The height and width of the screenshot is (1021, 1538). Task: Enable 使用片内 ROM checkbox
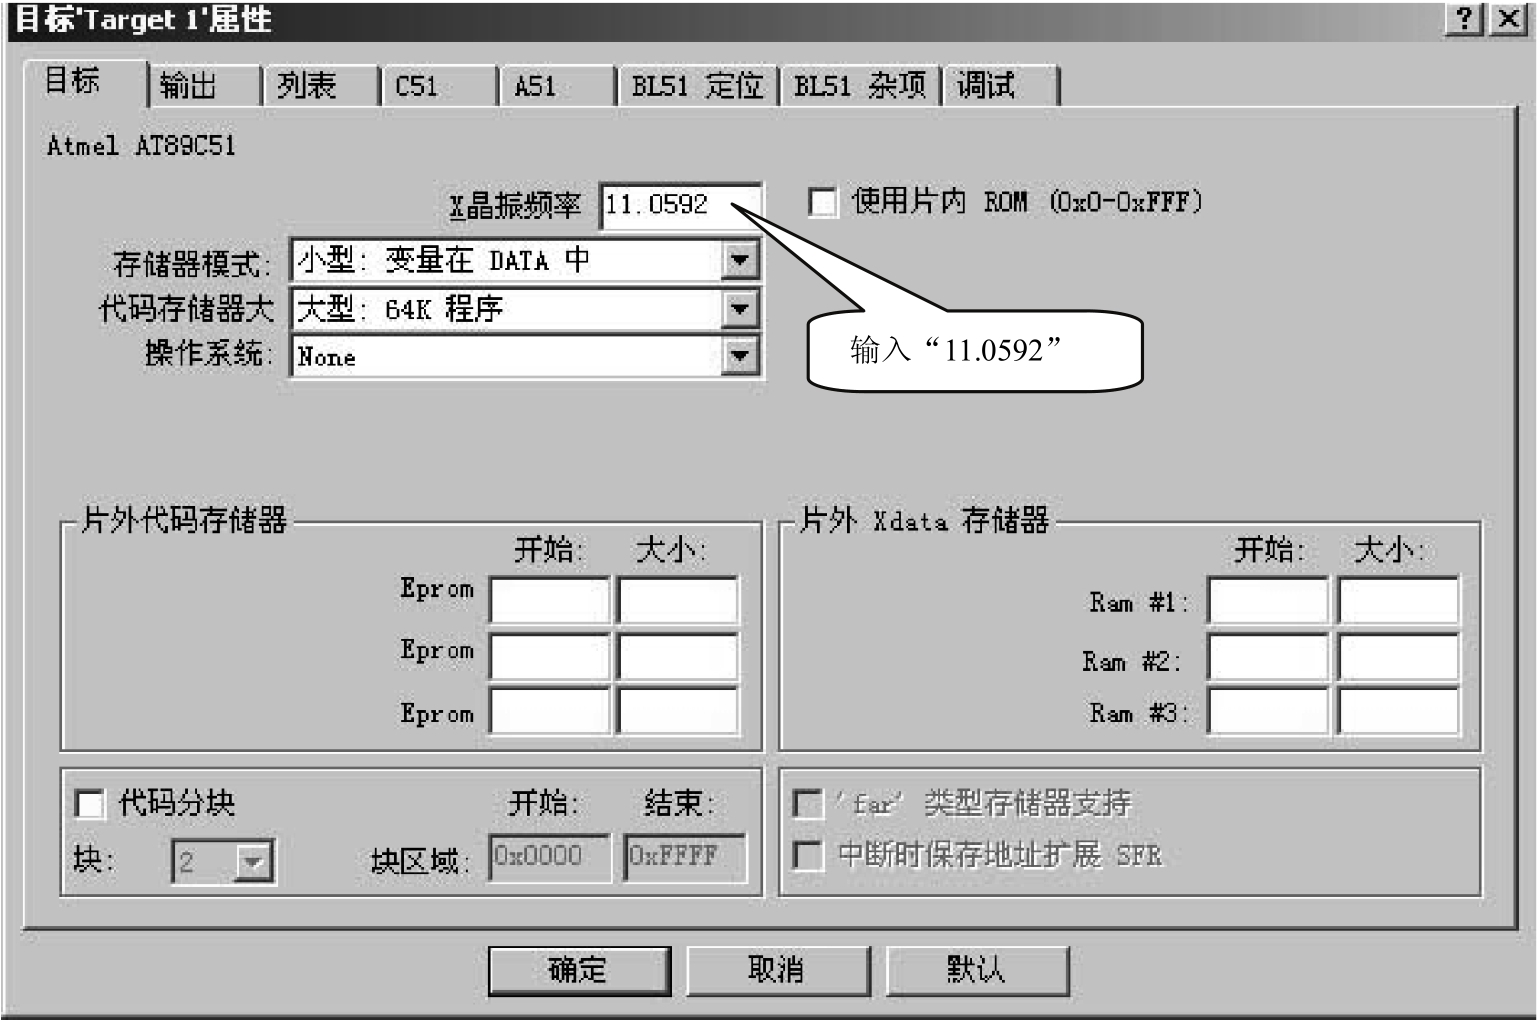point(823,202)
